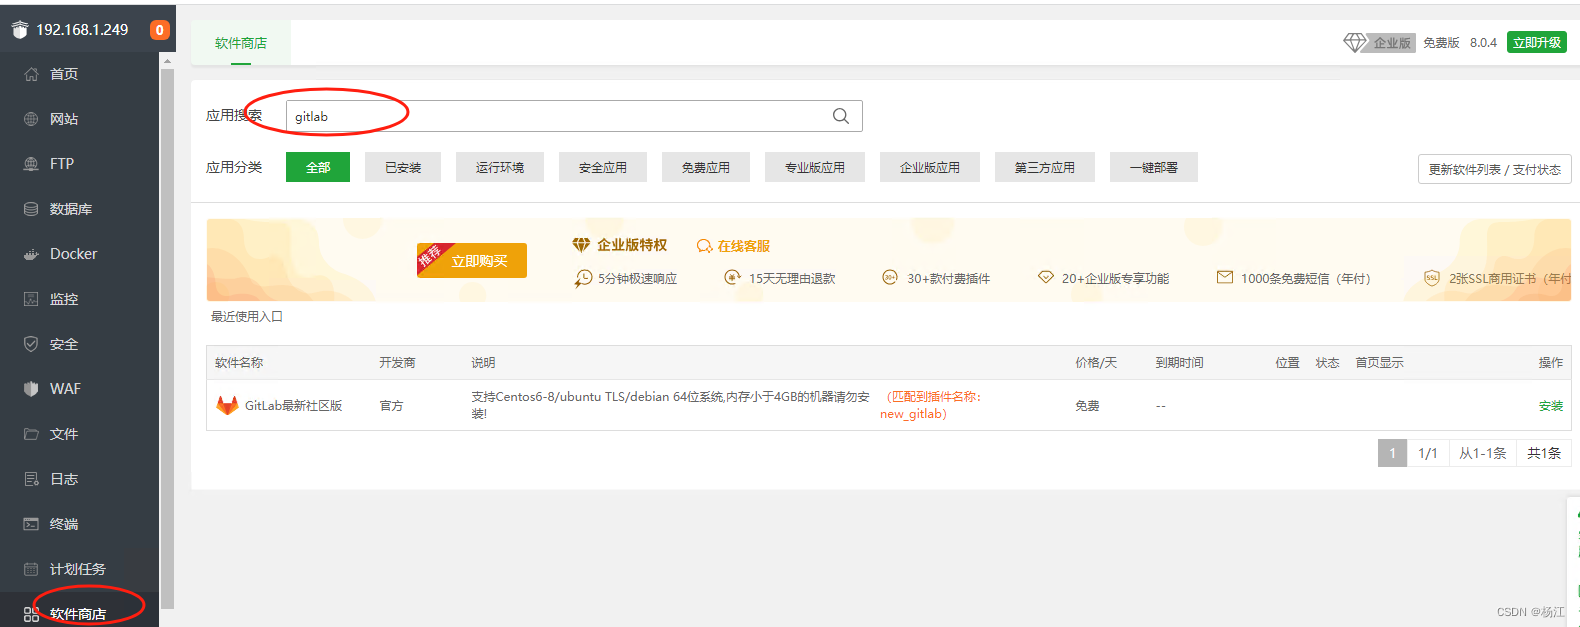The image size is (1580, 627).
Task: Click the enterprise diamond icon at top
Action: click(1354, 42)
